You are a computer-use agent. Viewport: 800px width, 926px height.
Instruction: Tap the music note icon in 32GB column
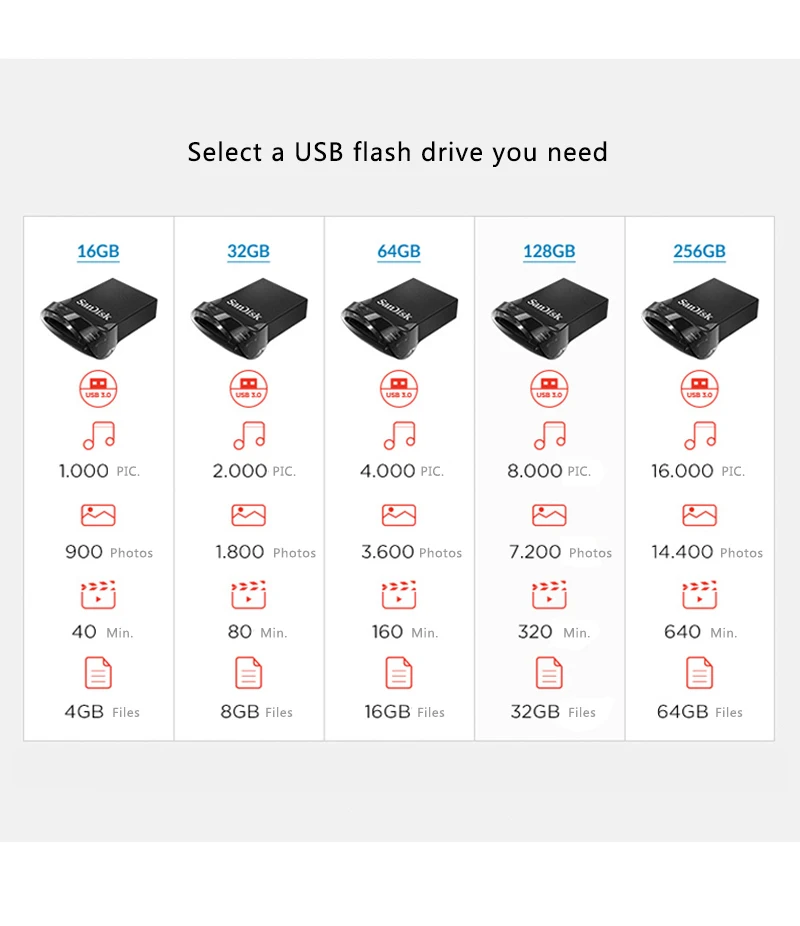(x=249, y=436)
